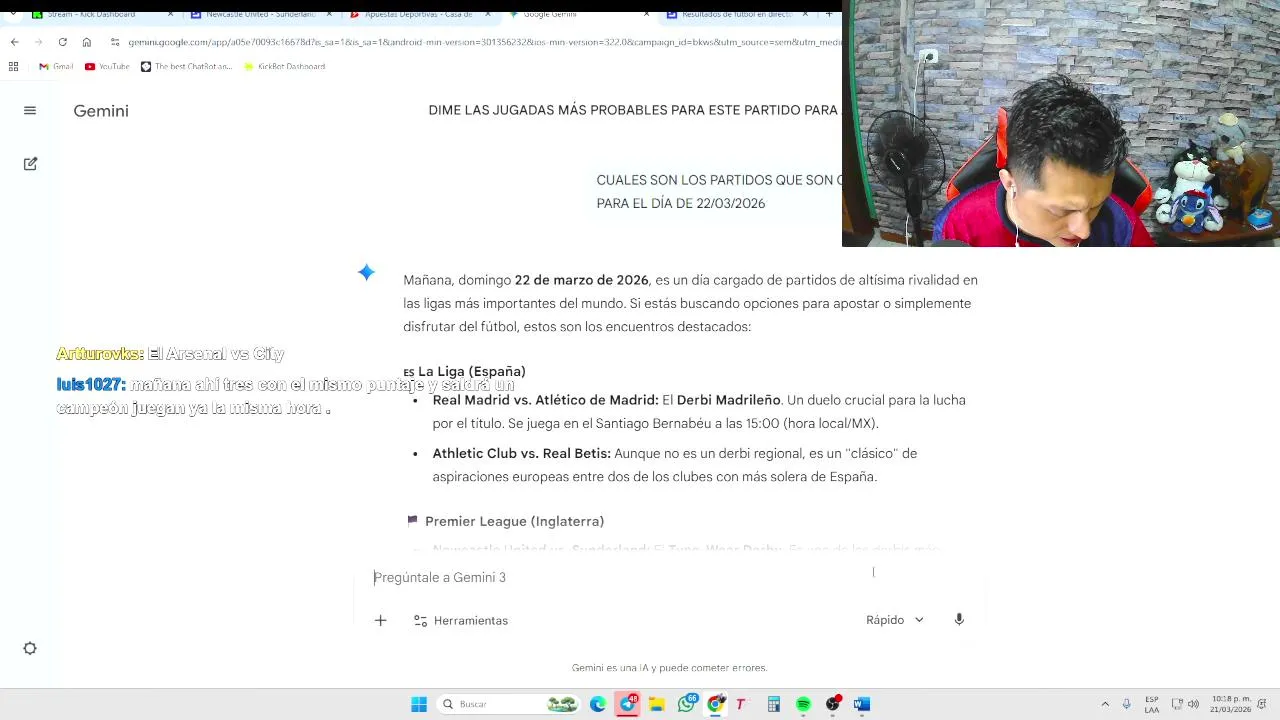
Task: Click the plus icon to add files
Action: click(x=380, y=620)
